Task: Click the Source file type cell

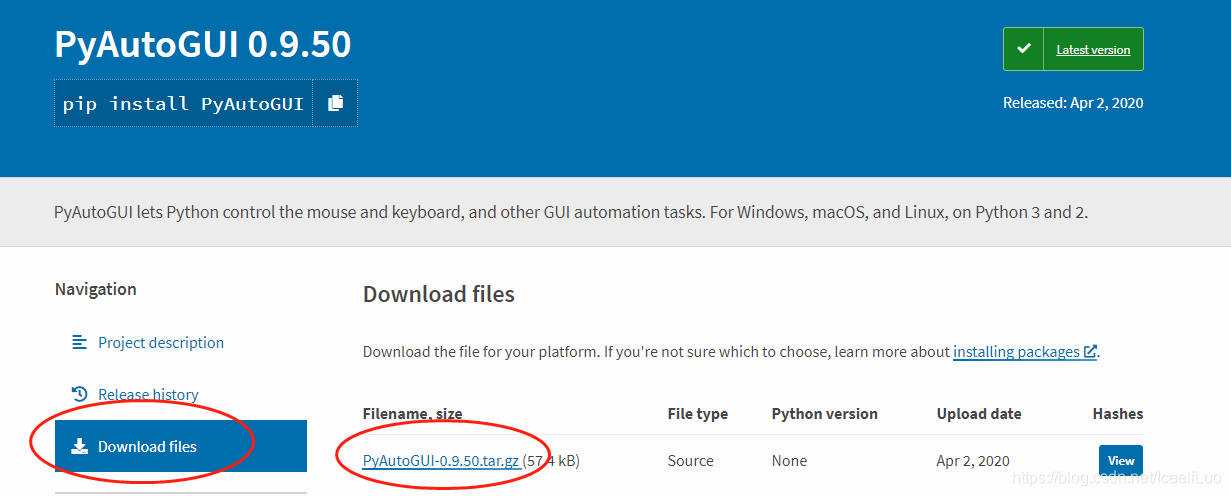Action: 691,461
